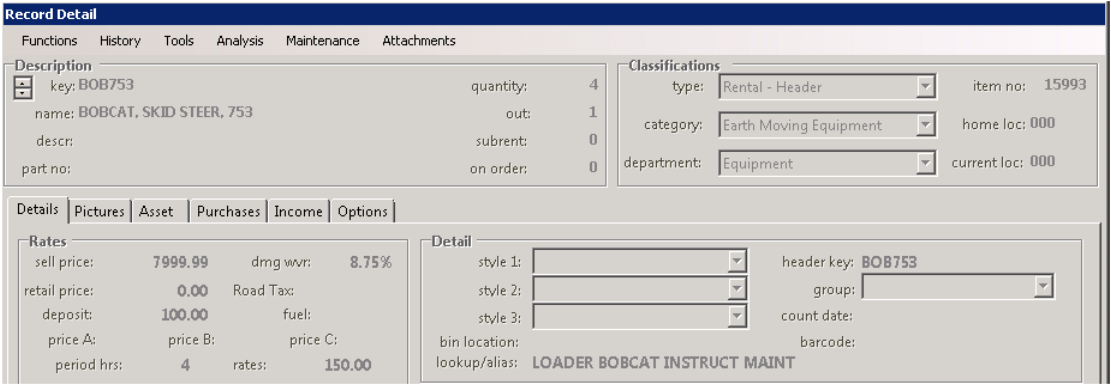The image size is (1111, 385).
Task: Click the price A label
Action: [x=72, y=340]
